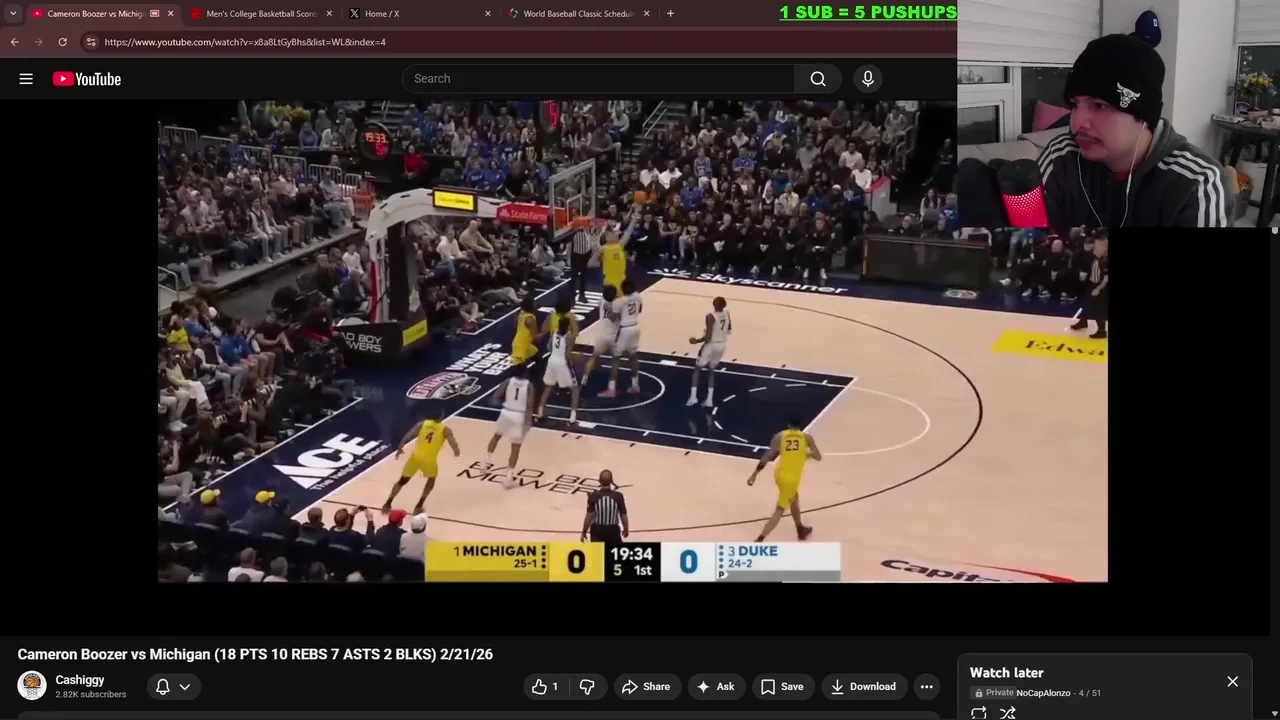Screen dimensions: 1280x720
Task: Save the video to a playlist
Action: click(782, 687)
